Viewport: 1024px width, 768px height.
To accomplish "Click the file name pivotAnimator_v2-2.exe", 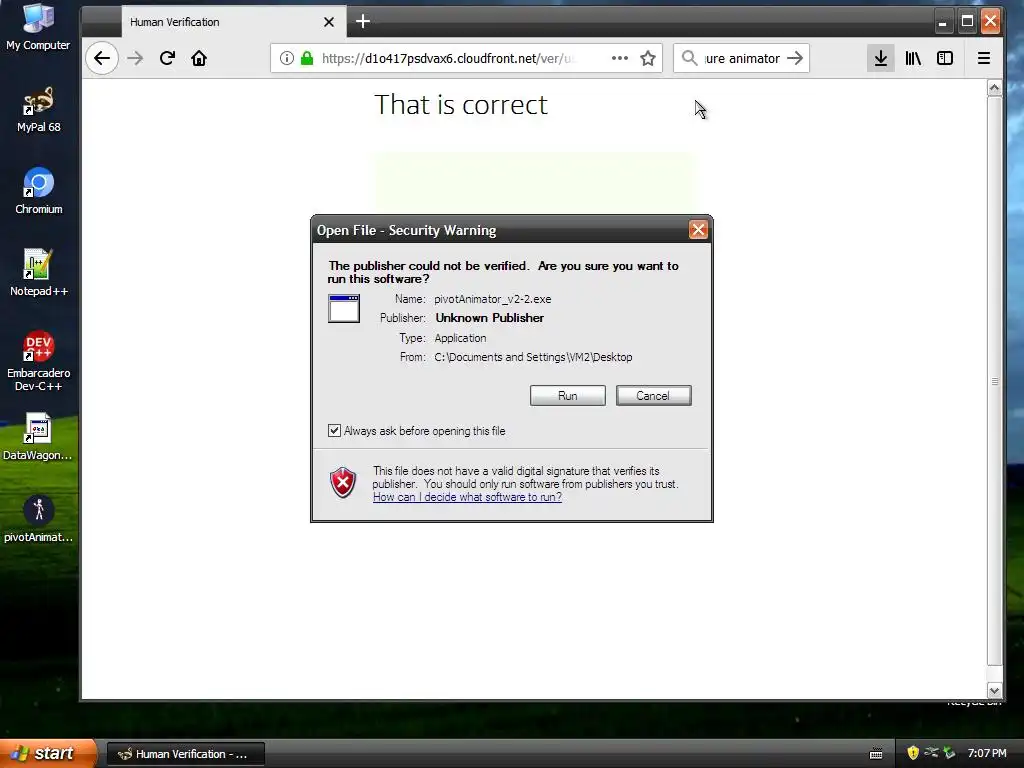I will coord(492,299).
